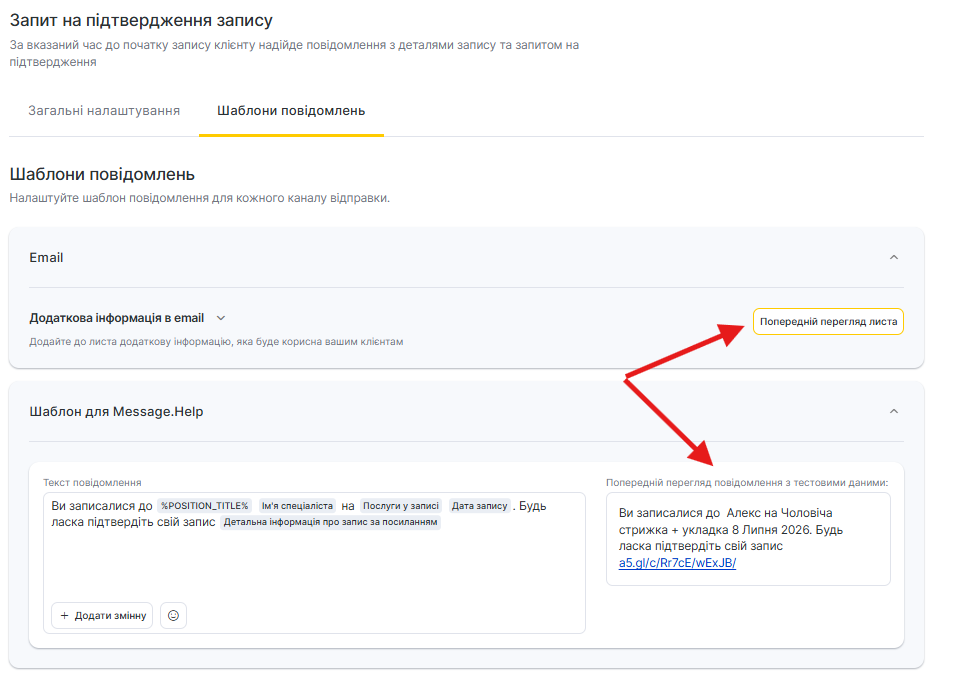The image size is (956, 682).
Task: Click the Шаблон для Message.Help title
Action: pyautogui.click(x=116, y=411)
